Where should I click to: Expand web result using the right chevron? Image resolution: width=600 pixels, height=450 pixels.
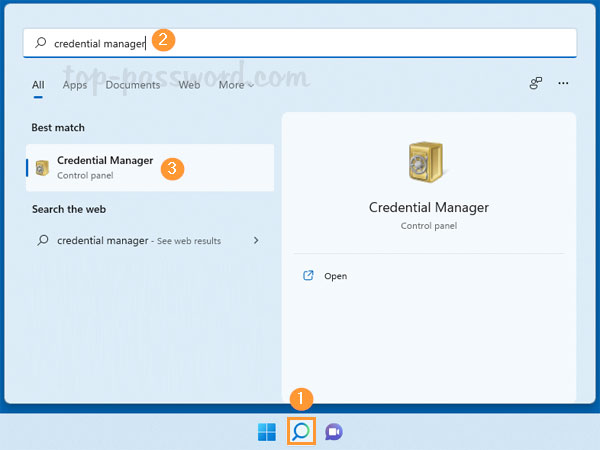click(257, 240)
